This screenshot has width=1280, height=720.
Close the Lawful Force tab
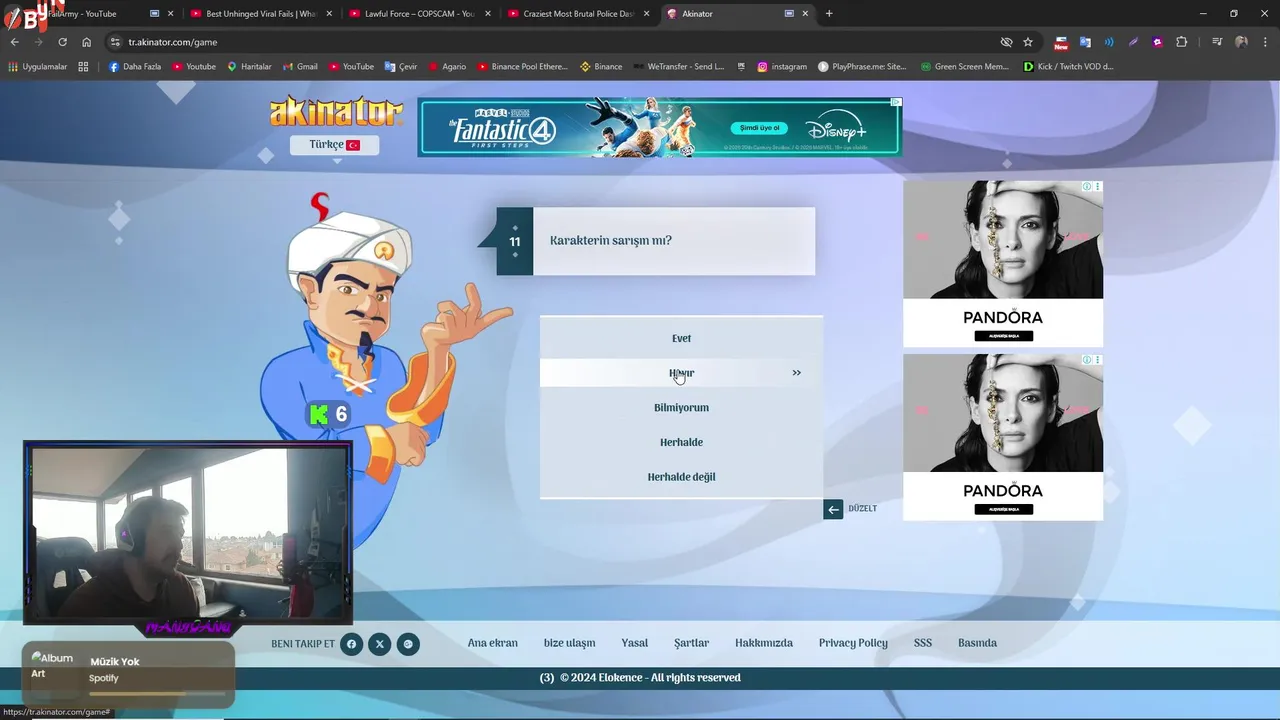[x=488, y=14]
